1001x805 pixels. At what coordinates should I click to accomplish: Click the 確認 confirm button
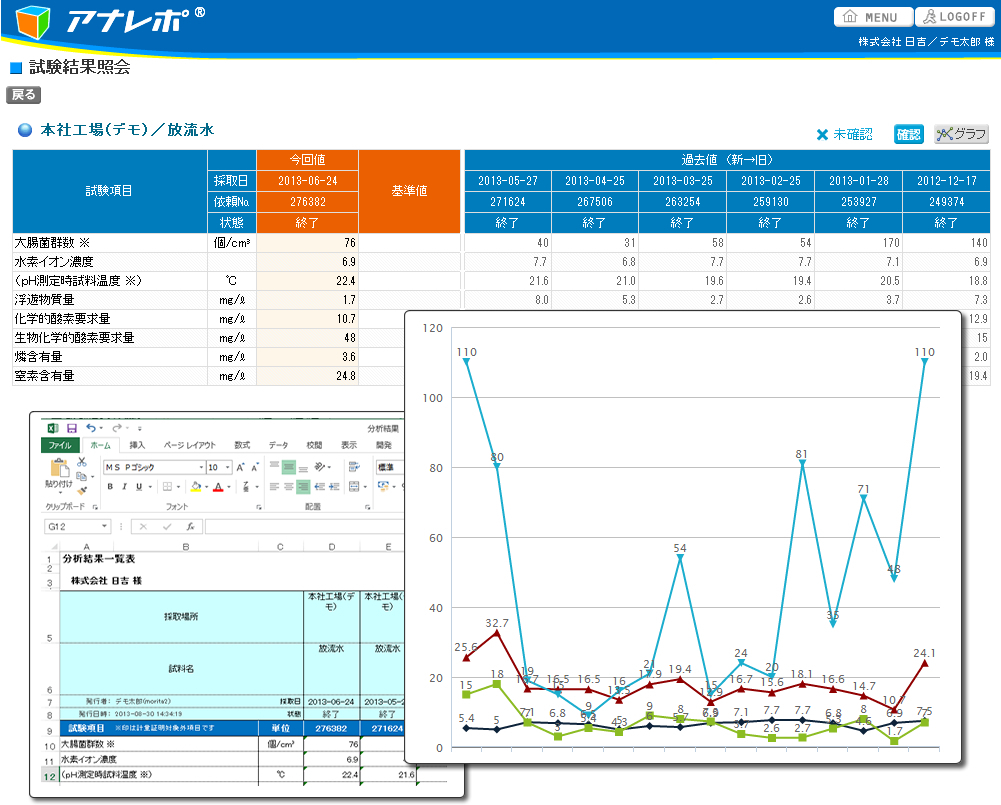click(x=908, y=134)
